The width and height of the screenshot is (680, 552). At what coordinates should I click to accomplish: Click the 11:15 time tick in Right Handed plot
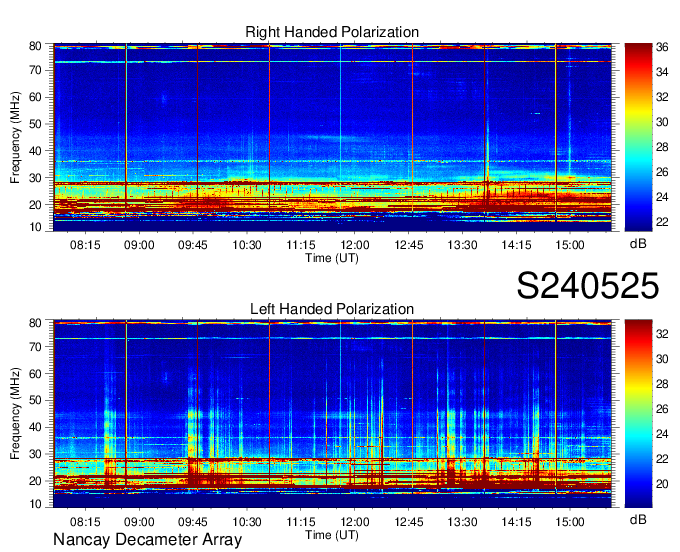coord(301,245)
